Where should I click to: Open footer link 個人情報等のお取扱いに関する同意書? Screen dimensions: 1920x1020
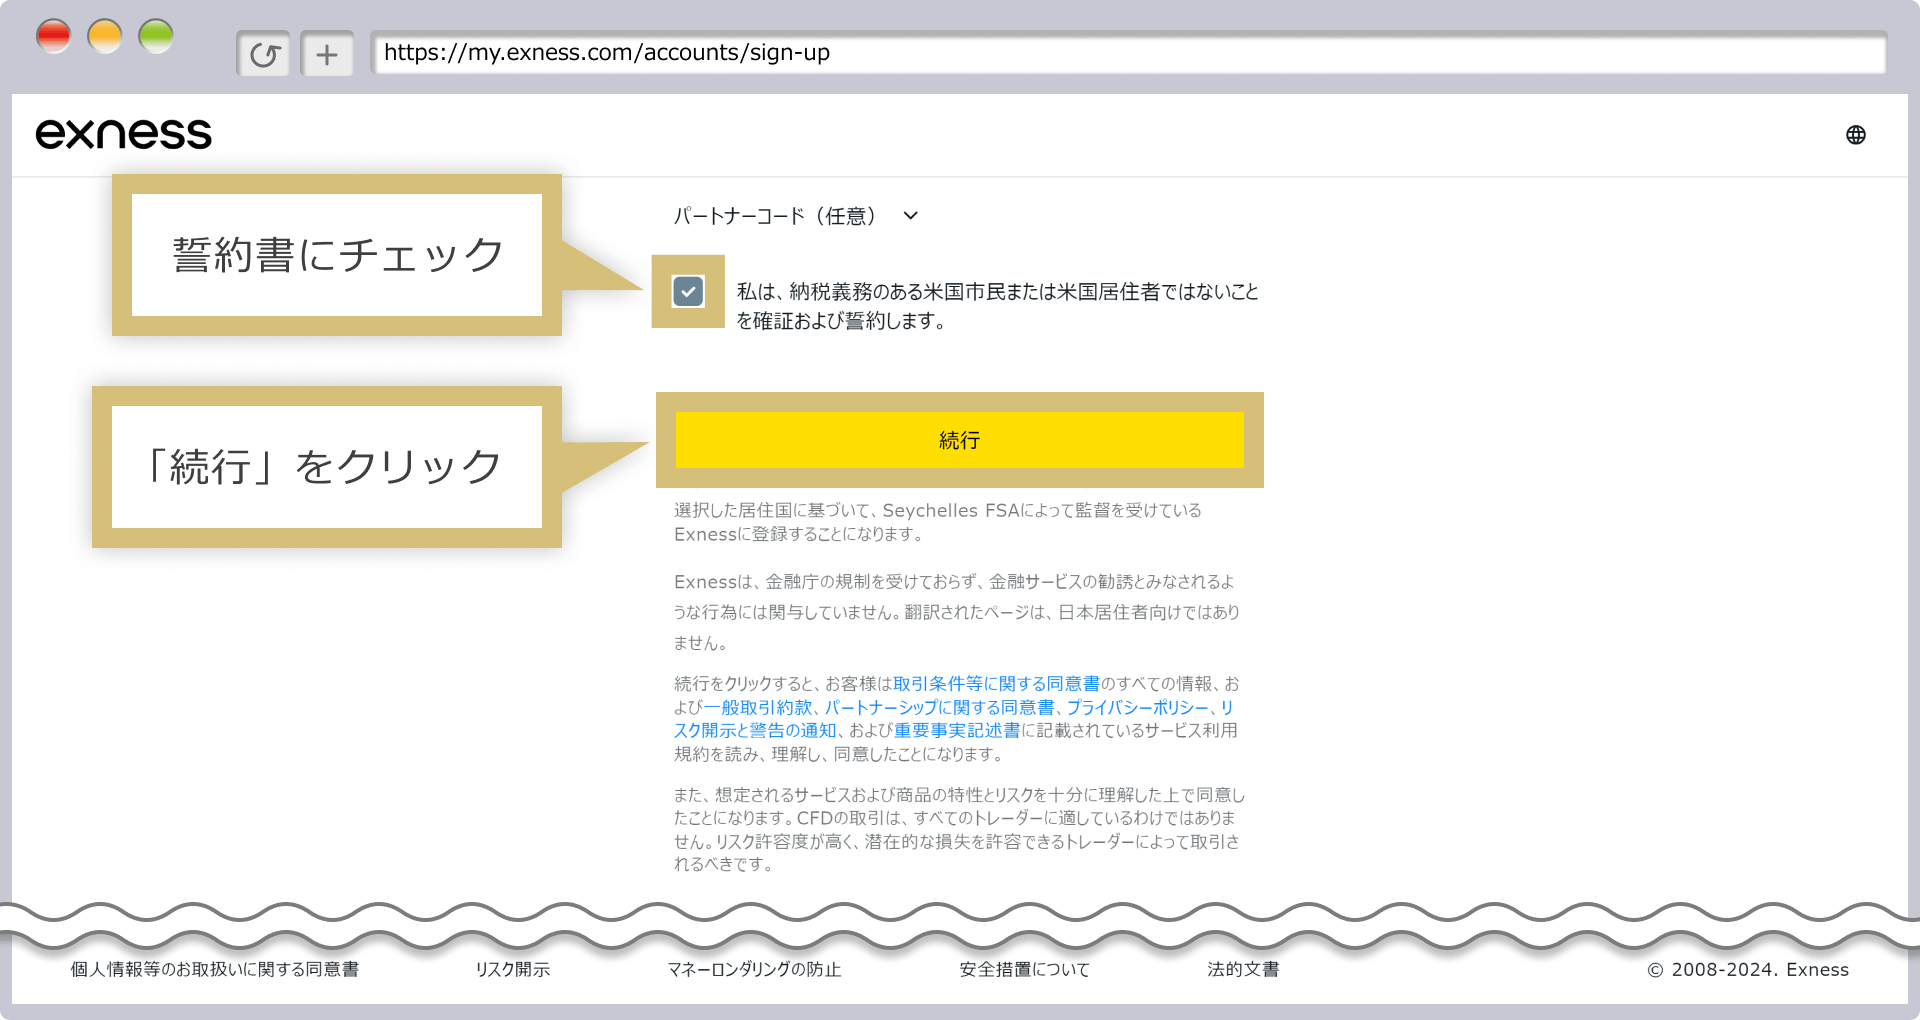tap(215, 969)
